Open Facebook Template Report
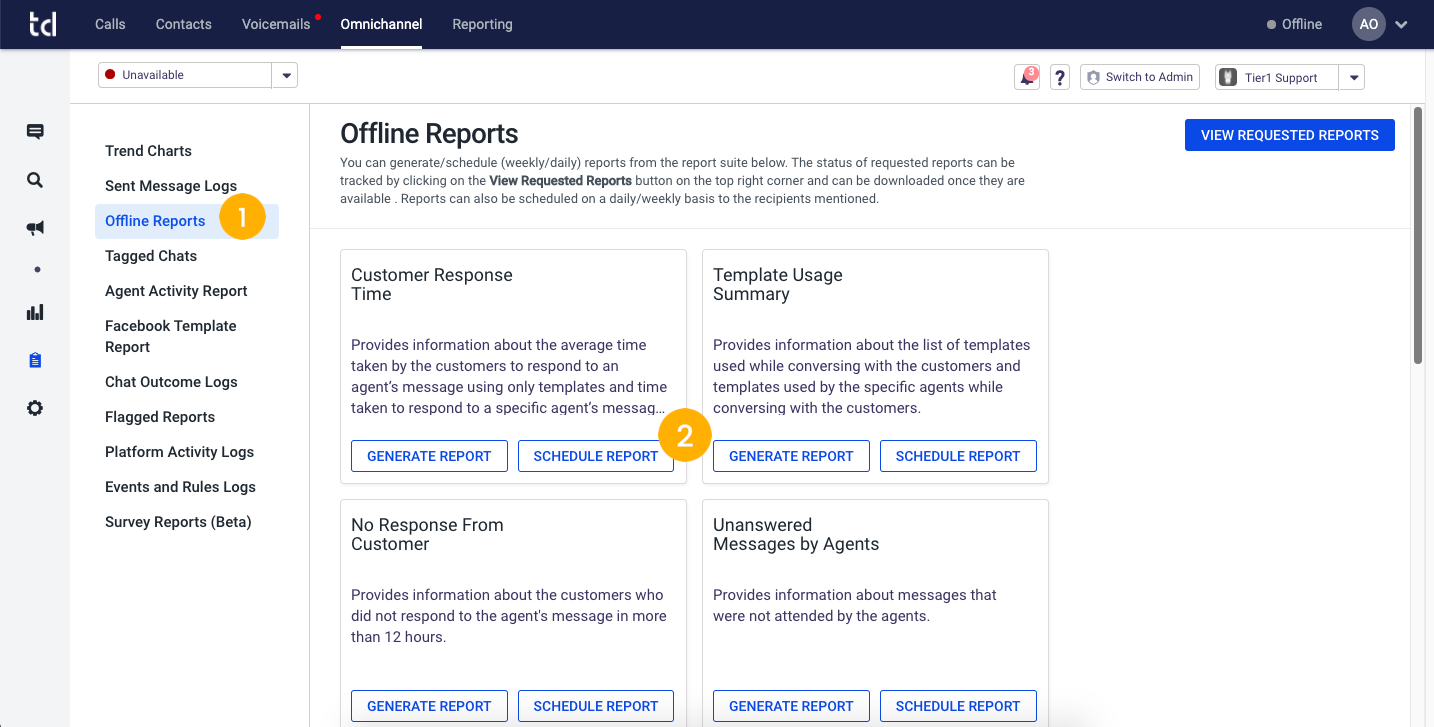This screenshot has width=1434, height=727. [x=171, y=336]
